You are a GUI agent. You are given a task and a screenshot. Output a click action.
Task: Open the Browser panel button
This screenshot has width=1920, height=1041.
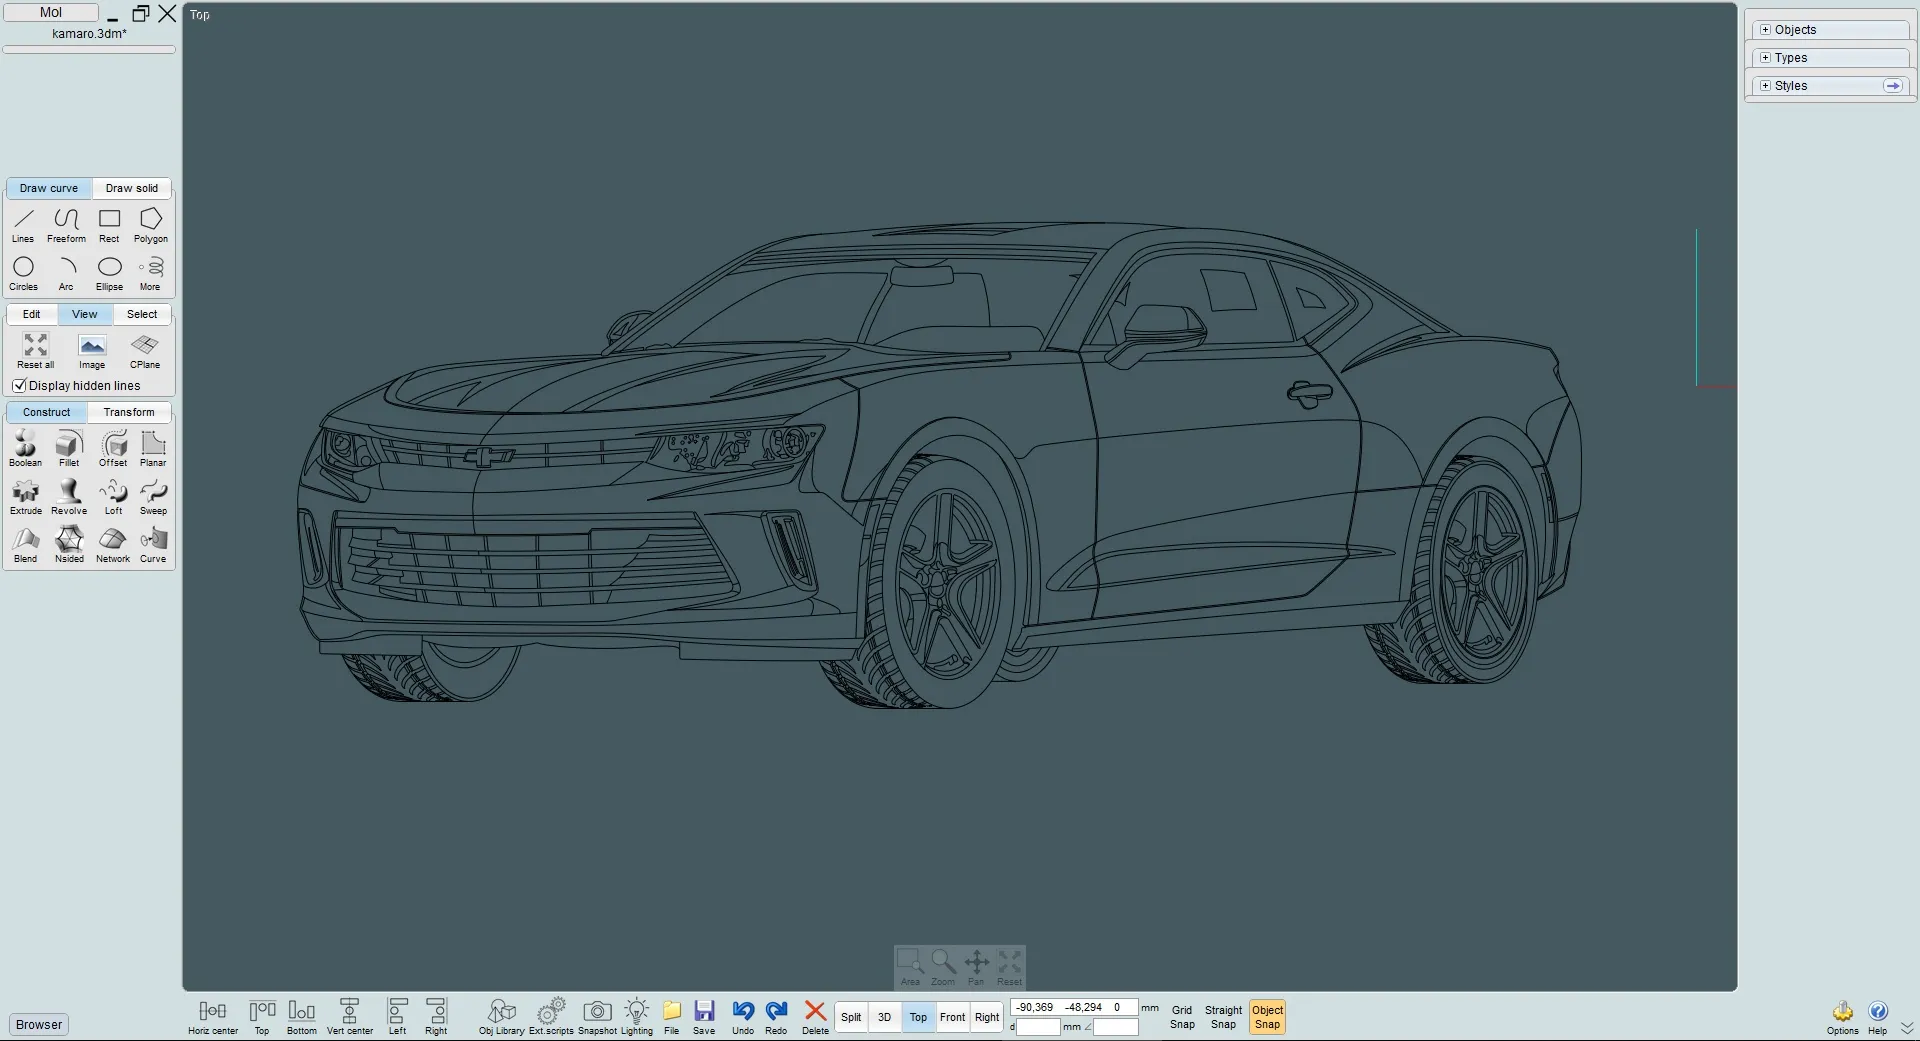[39, 1024]
